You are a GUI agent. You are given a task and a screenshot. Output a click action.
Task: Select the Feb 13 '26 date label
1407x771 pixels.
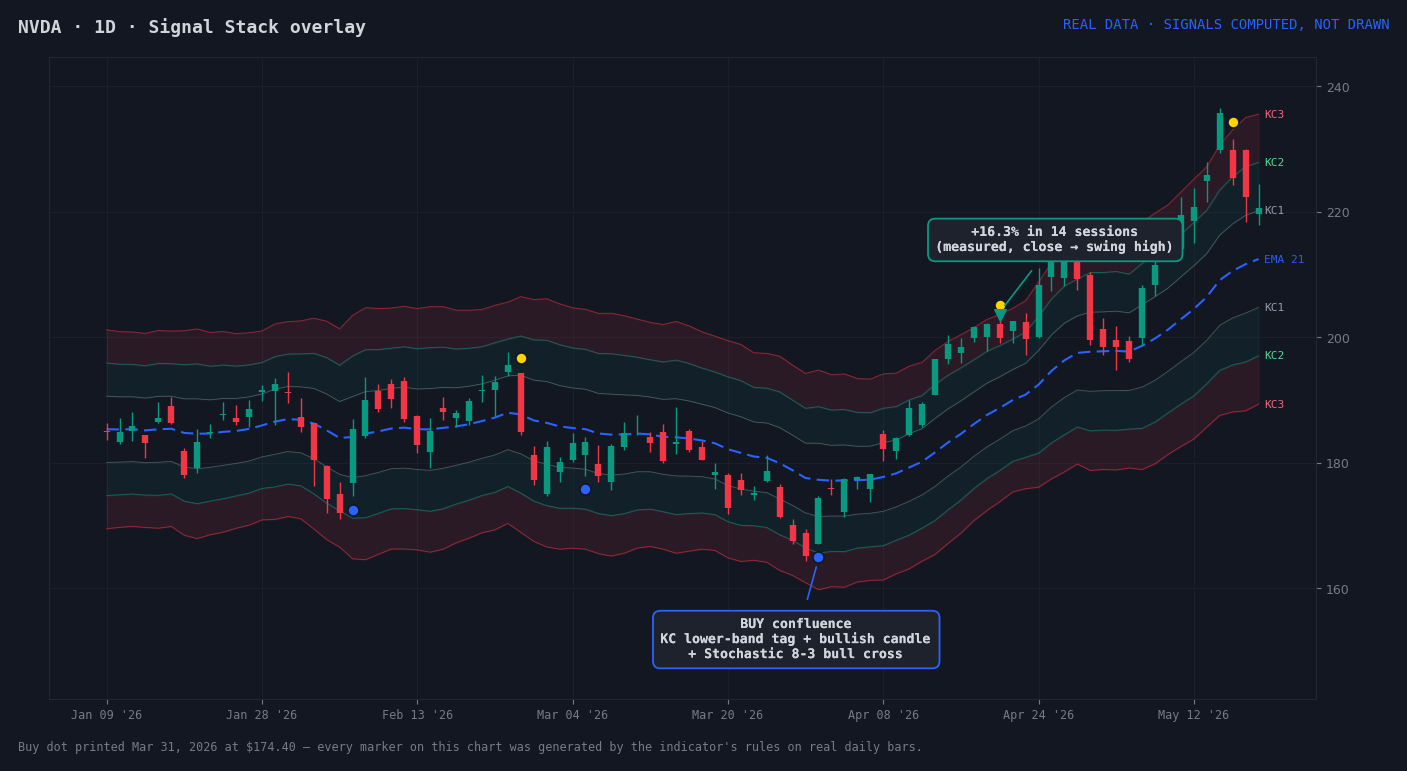tap(417, 715)
